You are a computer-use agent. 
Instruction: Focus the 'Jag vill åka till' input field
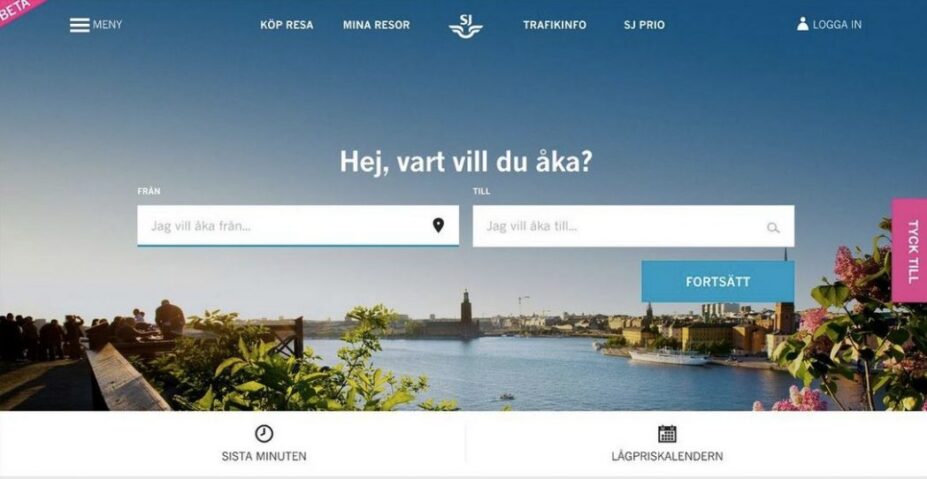coord(633,226)
